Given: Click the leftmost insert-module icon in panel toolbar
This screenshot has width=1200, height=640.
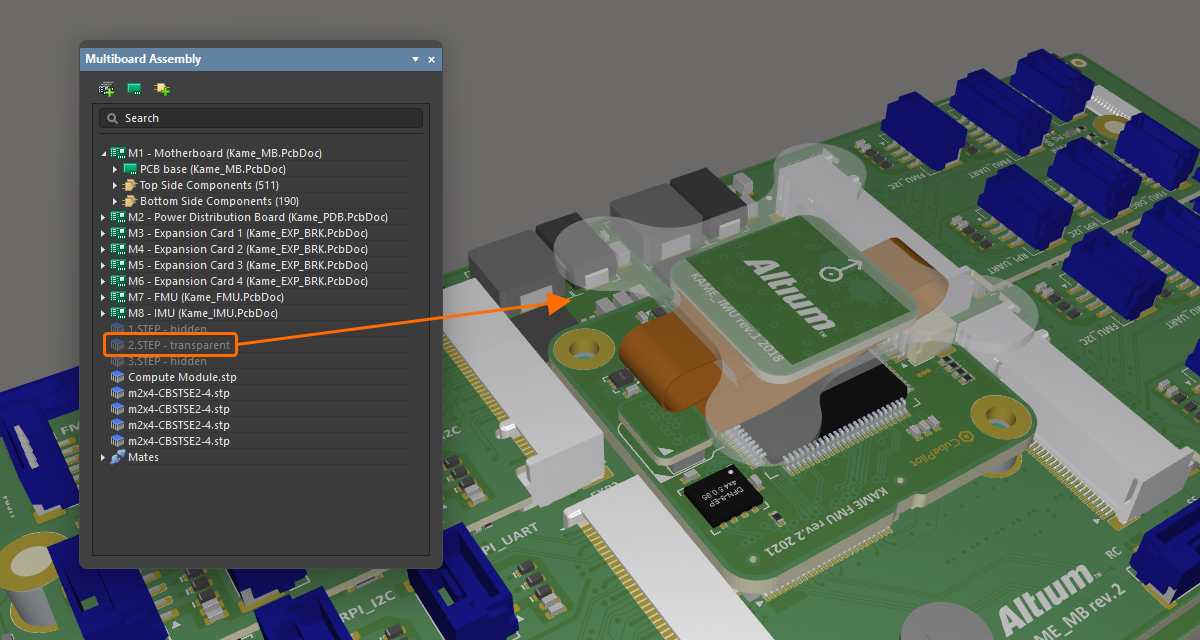Looking at the screenshot, I should [106, 89].
